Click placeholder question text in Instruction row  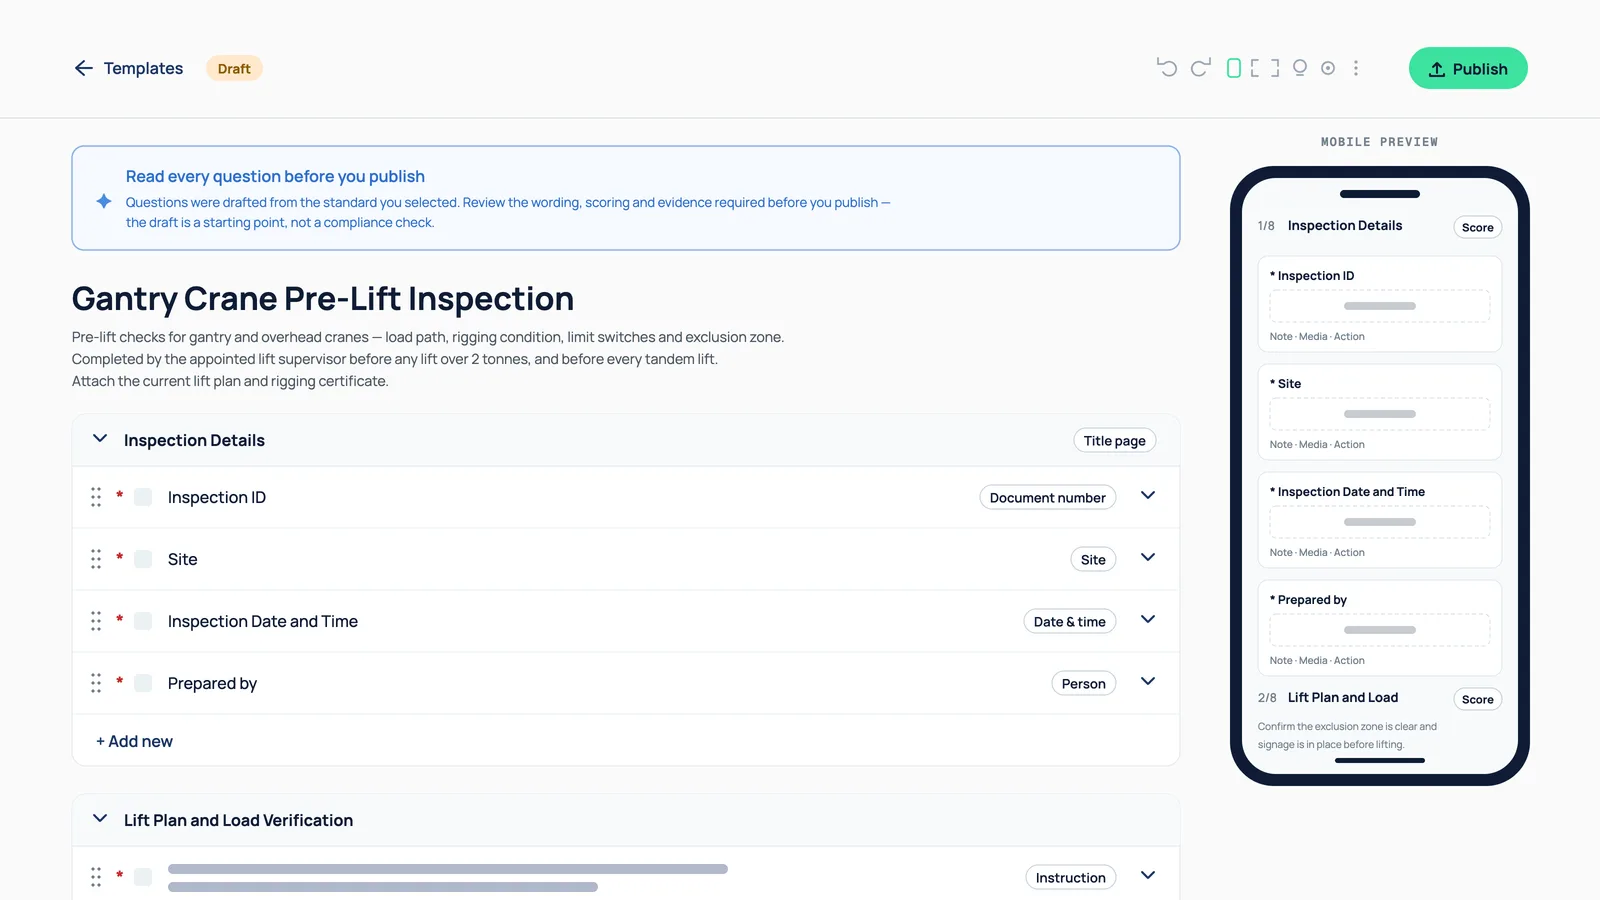448,877
